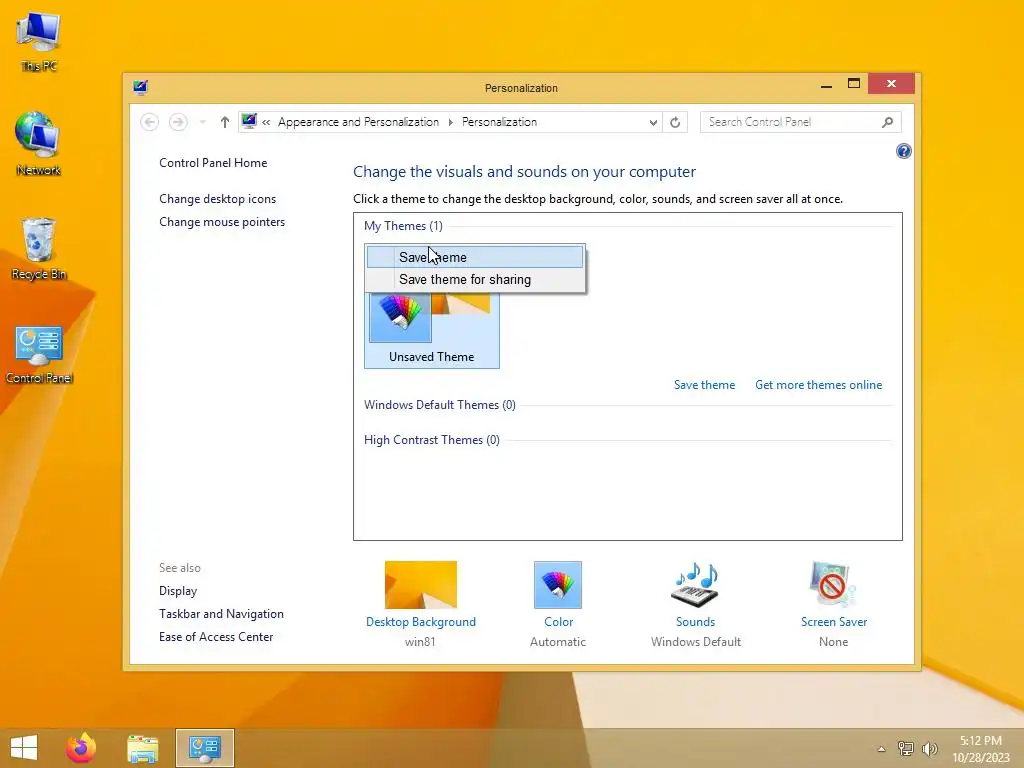Open the network tray icon
This screenshot has height=768, width=1024.
(905, 748)
